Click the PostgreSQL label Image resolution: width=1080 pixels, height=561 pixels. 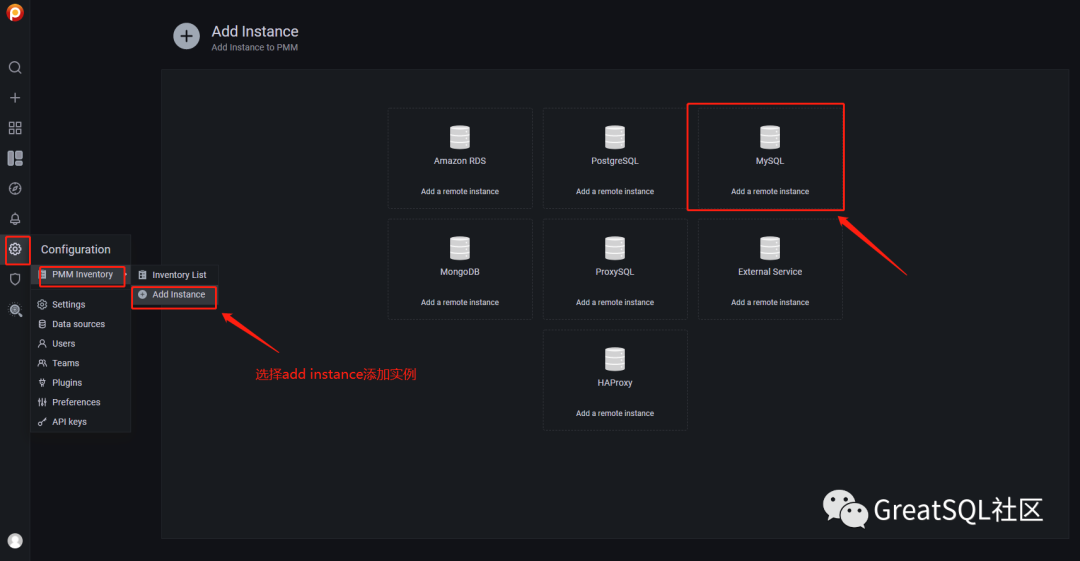(614, 161)
